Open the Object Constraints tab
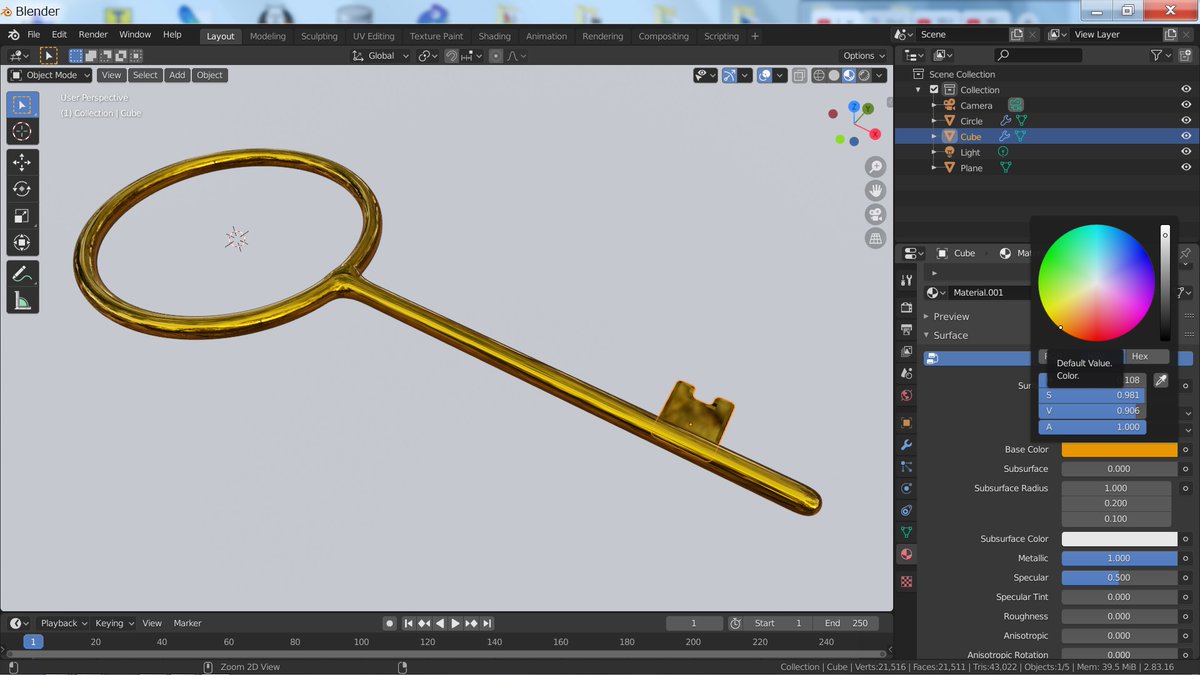1200x675 pixels. (907, 510)
